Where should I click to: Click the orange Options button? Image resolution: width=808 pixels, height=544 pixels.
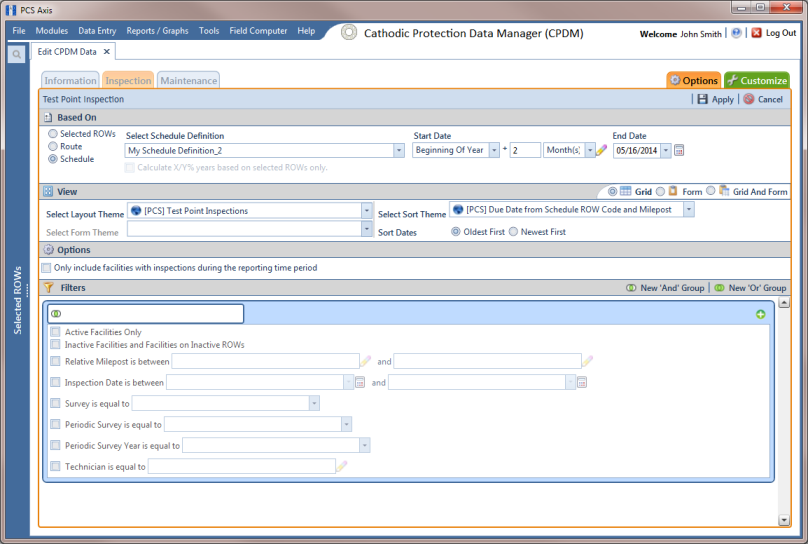pos(694,80)
